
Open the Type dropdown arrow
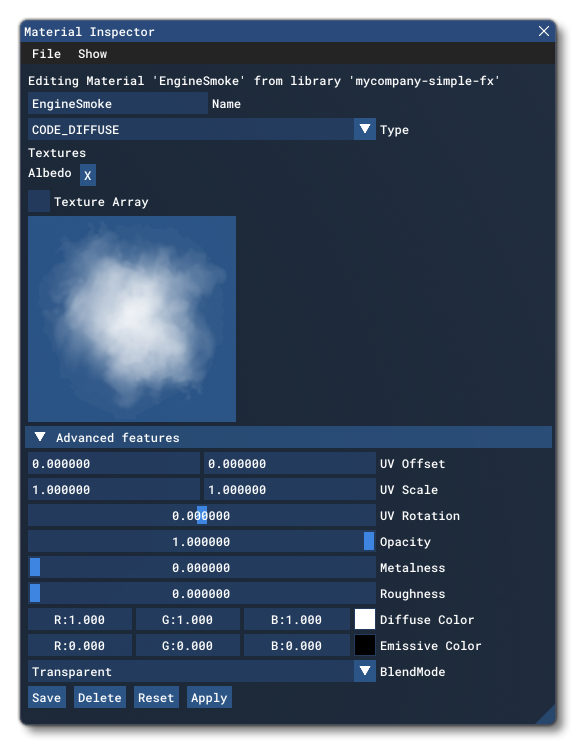tap(365, 129)
